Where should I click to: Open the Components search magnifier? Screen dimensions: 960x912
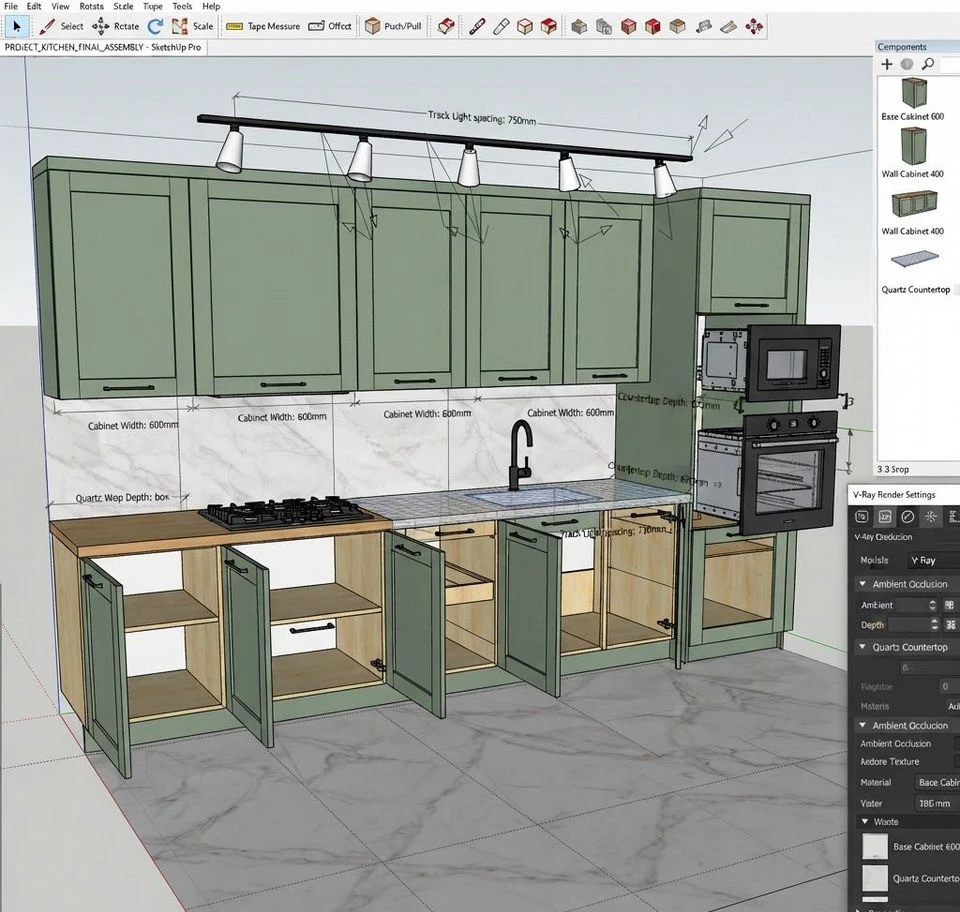tap(928, 64)
